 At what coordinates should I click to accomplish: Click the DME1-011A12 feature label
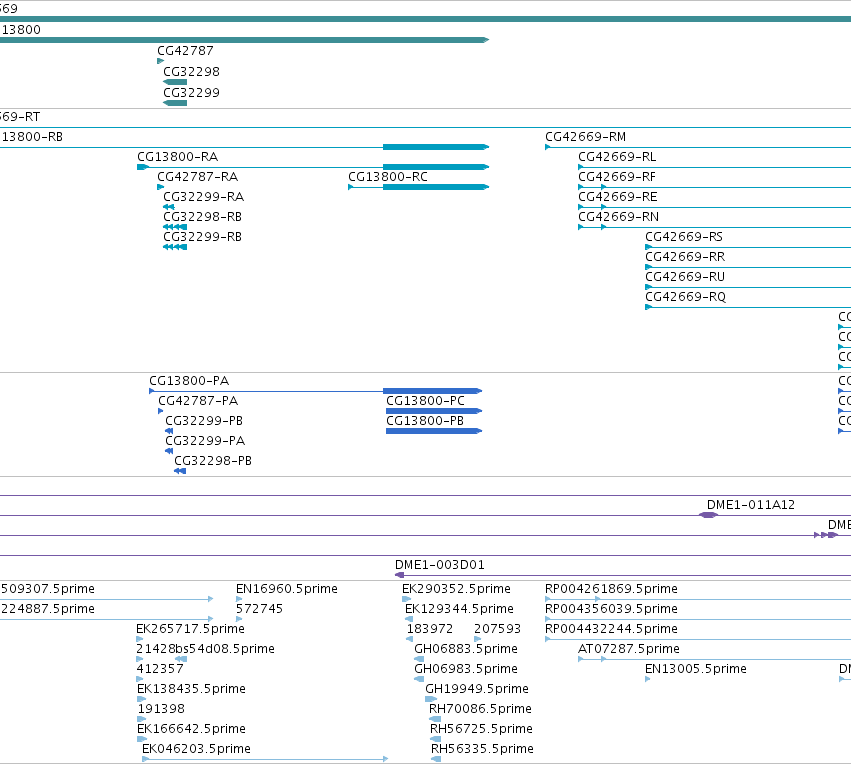coord(751,505)
